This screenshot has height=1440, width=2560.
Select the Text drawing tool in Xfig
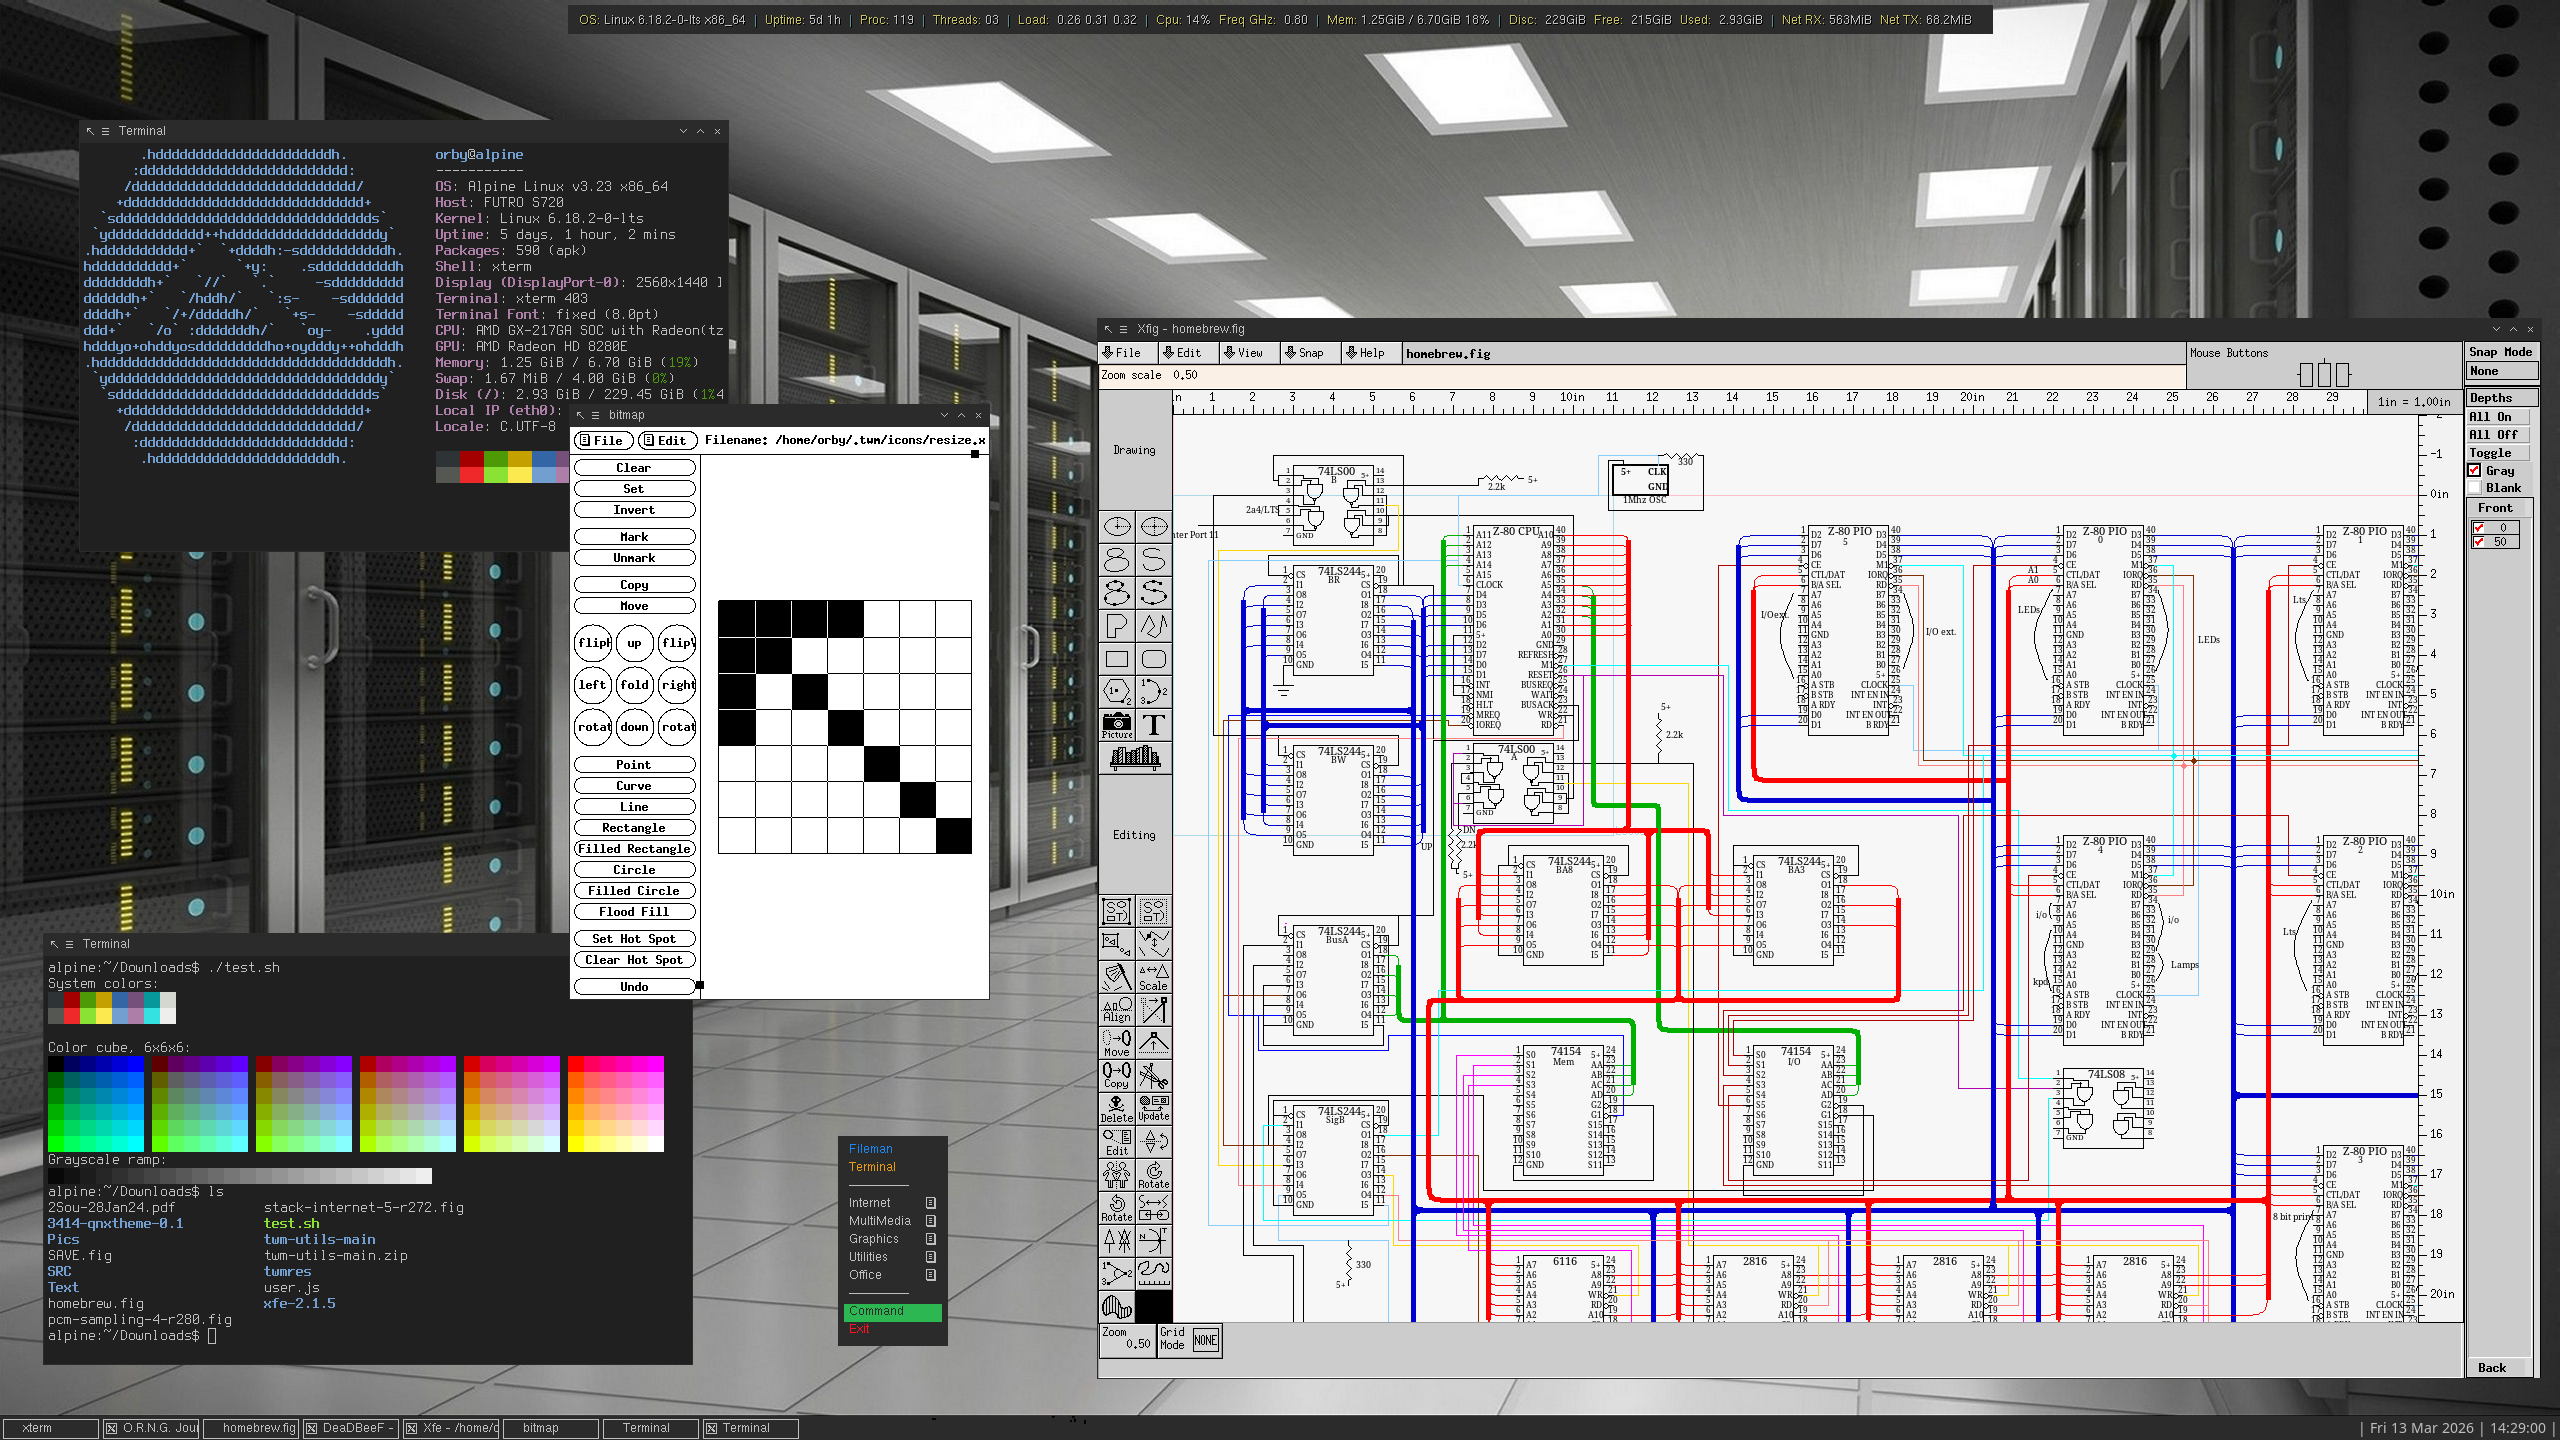click(1154, 725)
